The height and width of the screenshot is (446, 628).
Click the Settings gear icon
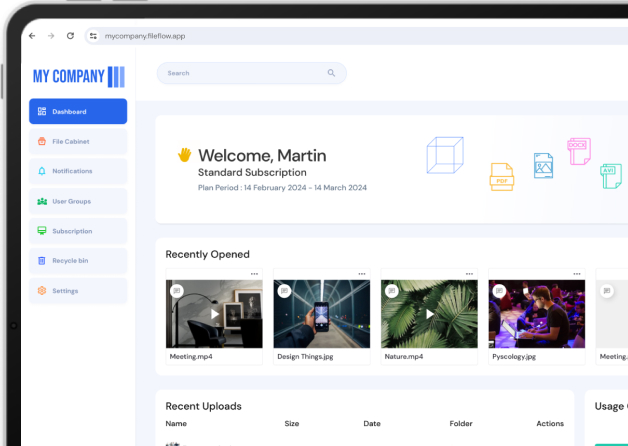coord(42,291)
